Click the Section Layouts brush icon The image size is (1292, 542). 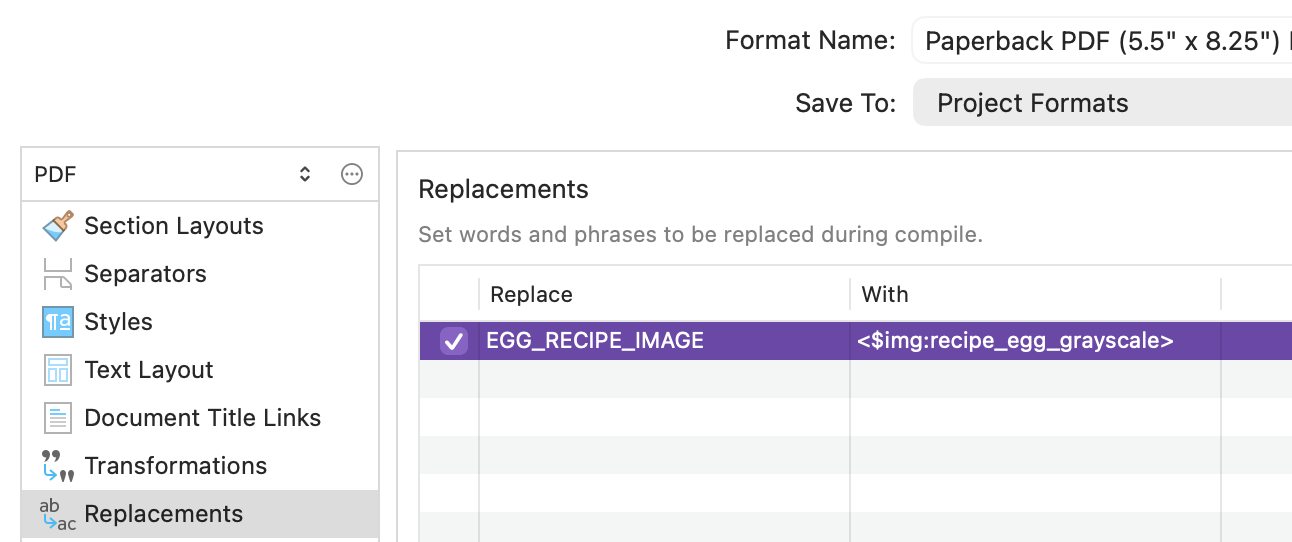pyautogui.click(x=58, y=226)
